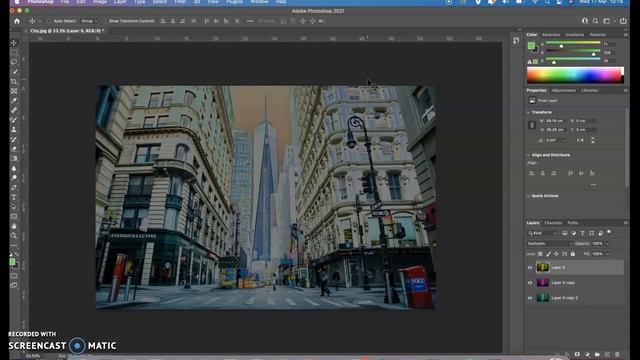Open the search icon in options bar
The width and height of the screenshot is (640, 360).
click(596, 21)
